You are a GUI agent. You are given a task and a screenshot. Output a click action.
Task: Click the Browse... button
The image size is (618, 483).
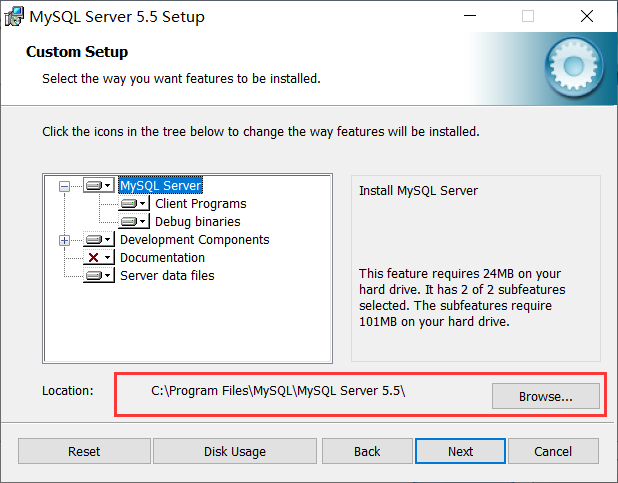[x=545, y=396]
